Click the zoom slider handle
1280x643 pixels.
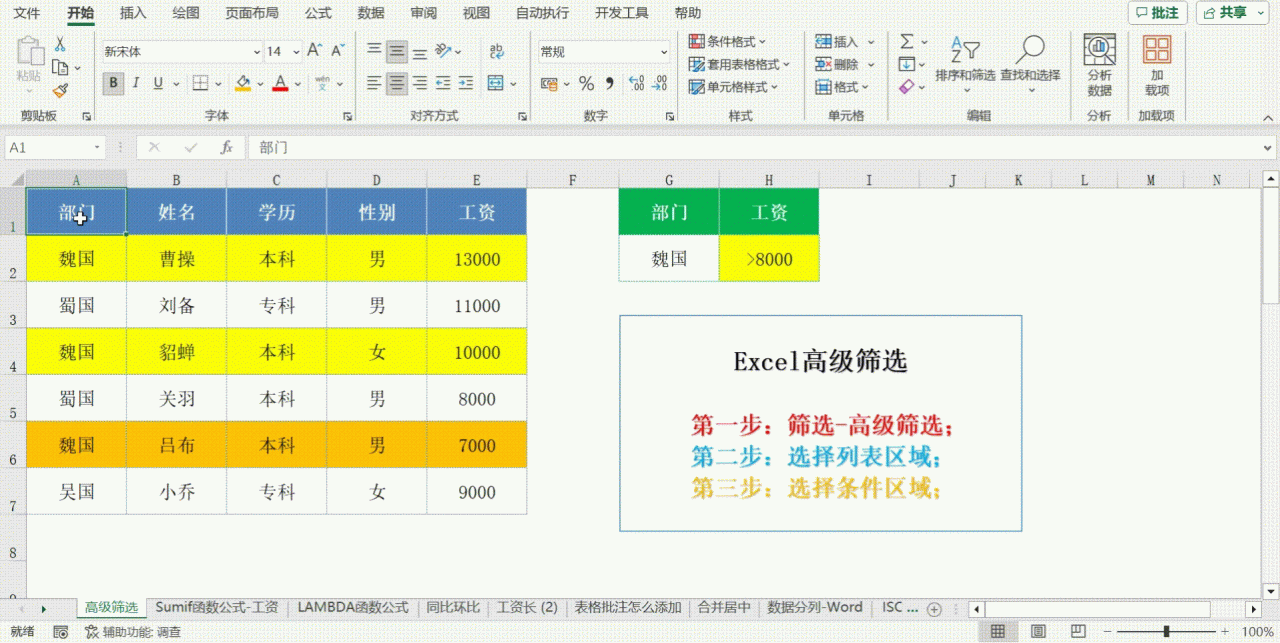click(1167, 632)
